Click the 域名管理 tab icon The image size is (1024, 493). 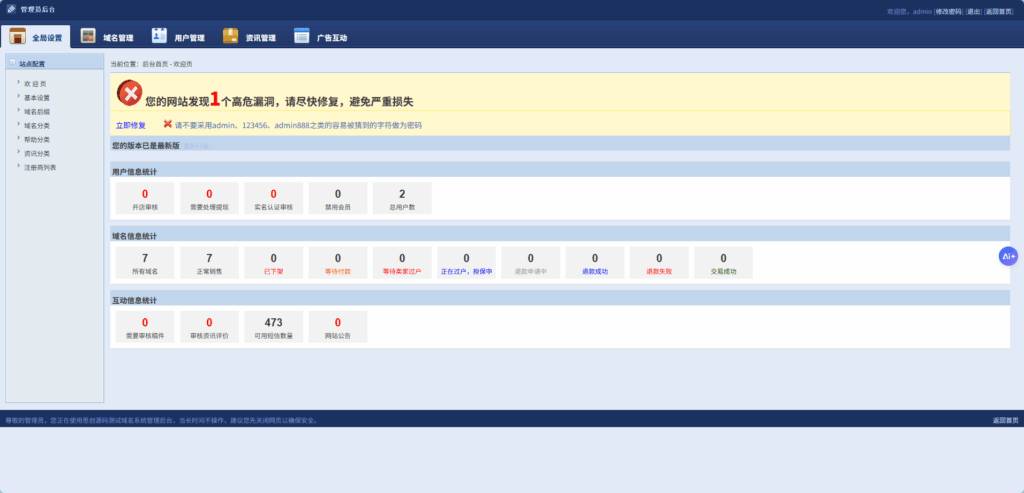tap(88, 37)
